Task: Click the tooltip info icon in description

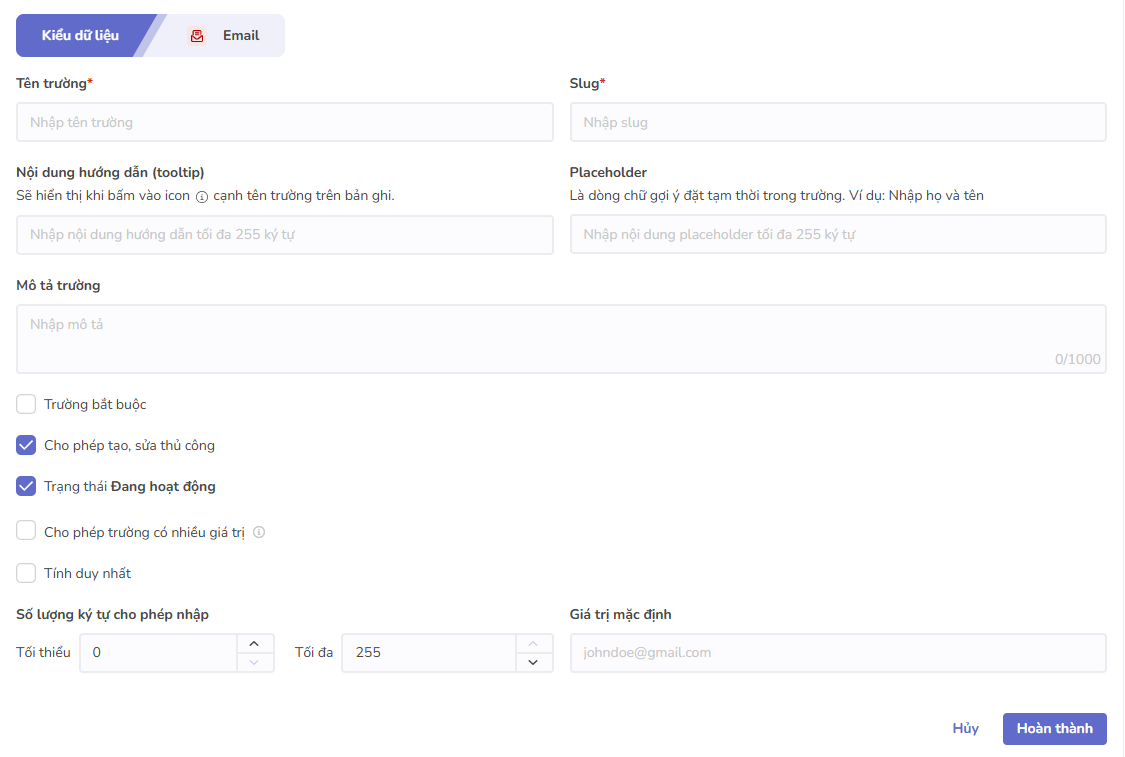Action: tap(201, 196)
